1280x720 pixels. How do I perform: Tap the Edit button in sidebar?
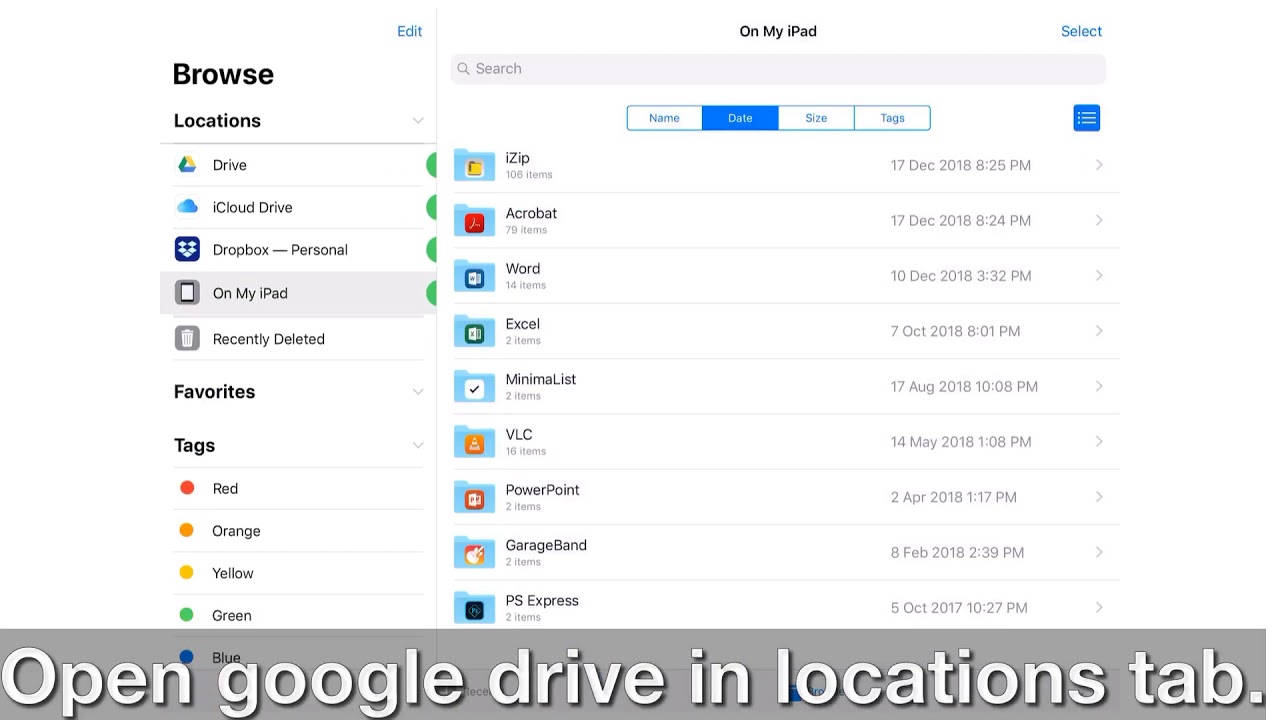click(409, 31)
